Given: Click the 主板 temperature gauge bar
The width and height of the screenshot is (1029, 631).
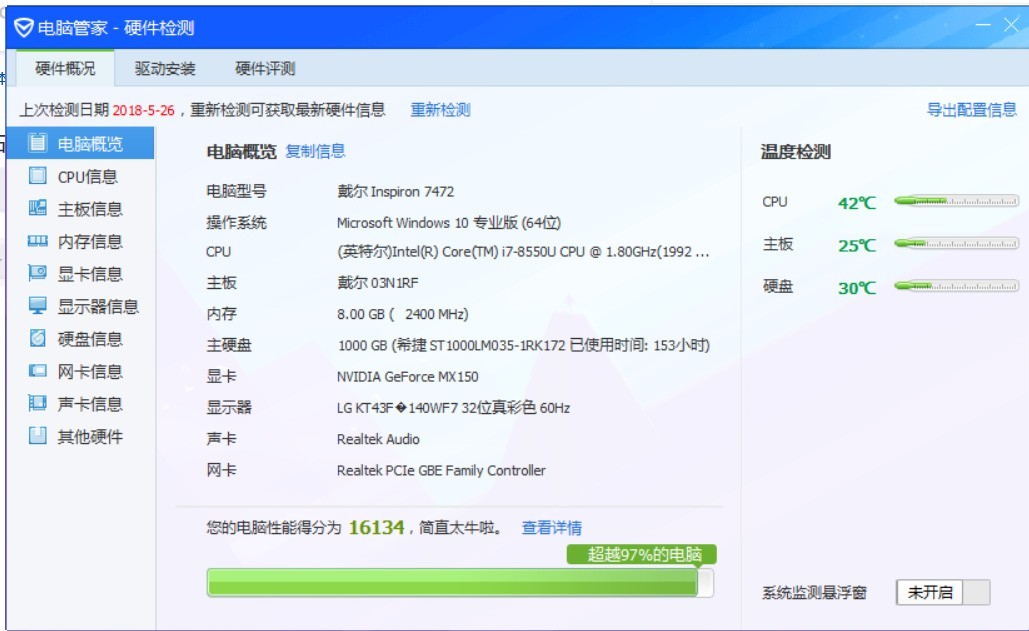Looking at the screenshot, I should point(956,244).
